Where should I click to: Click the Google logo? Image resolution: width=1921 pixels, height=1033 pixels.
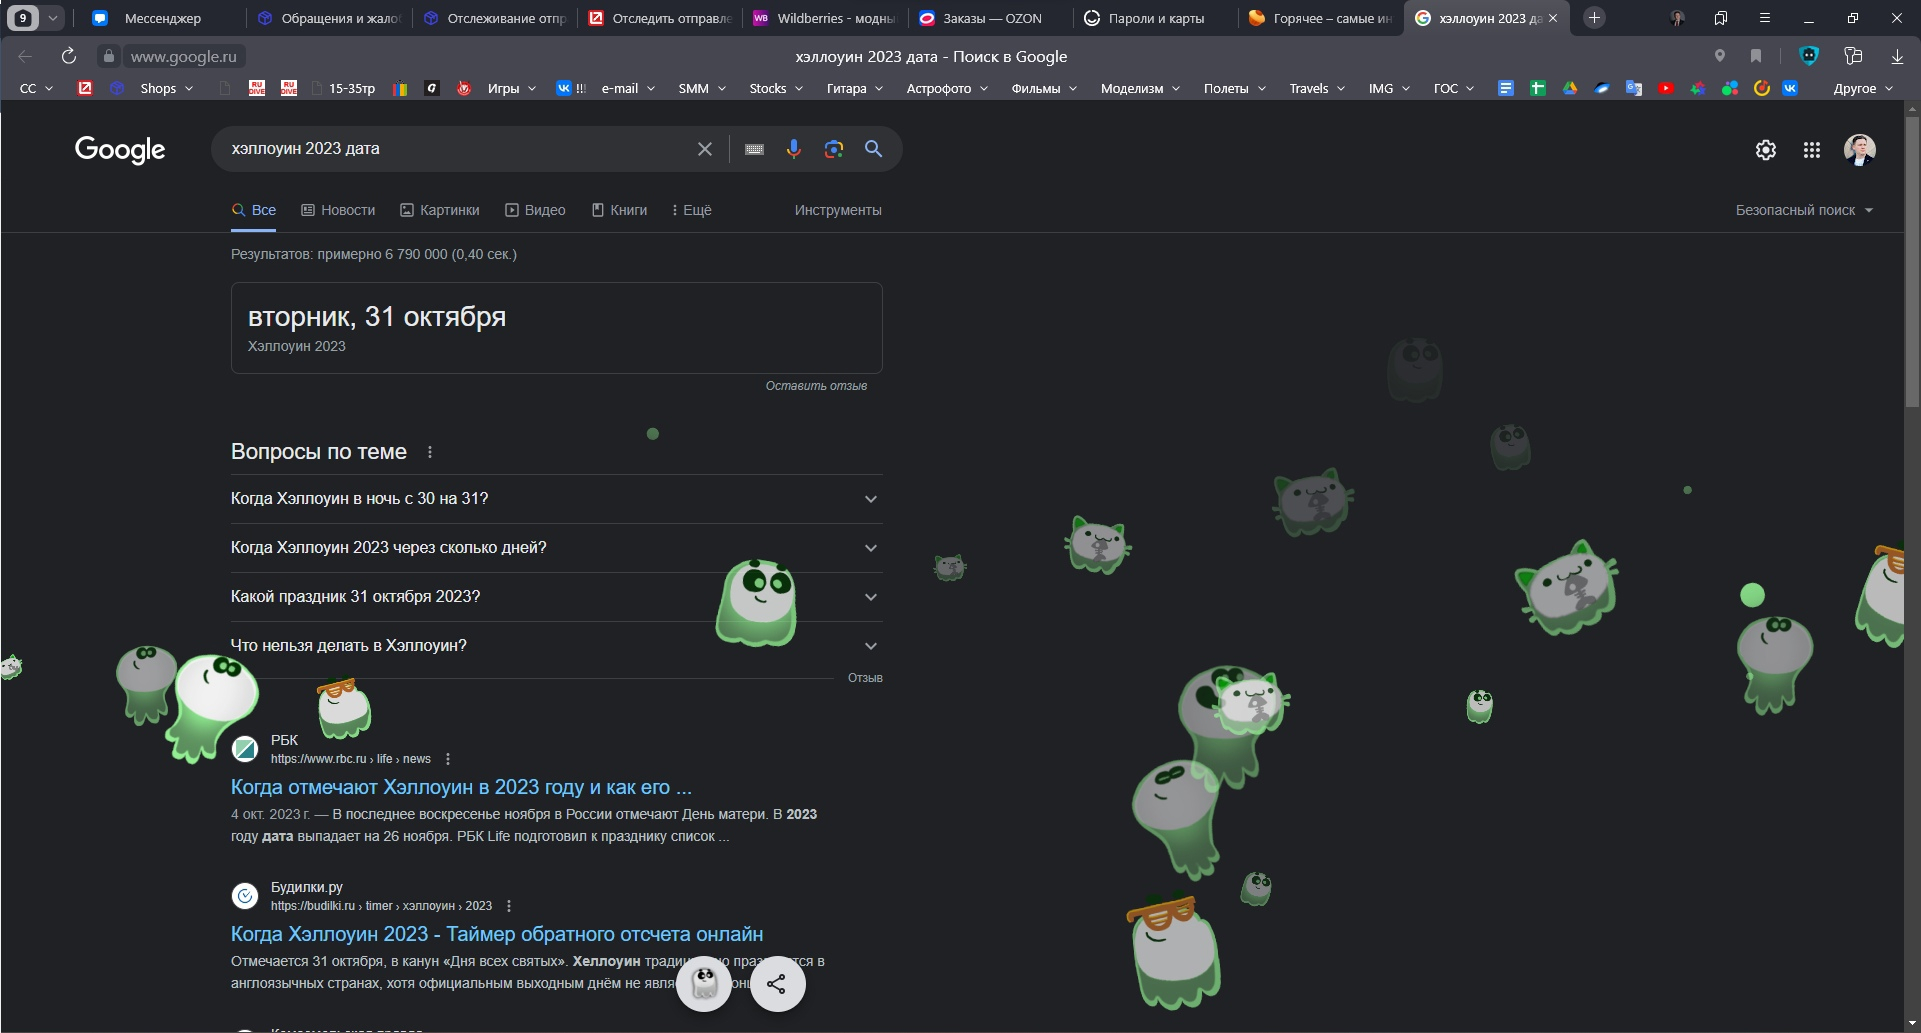pyautogui.click(x=120, y=150)
